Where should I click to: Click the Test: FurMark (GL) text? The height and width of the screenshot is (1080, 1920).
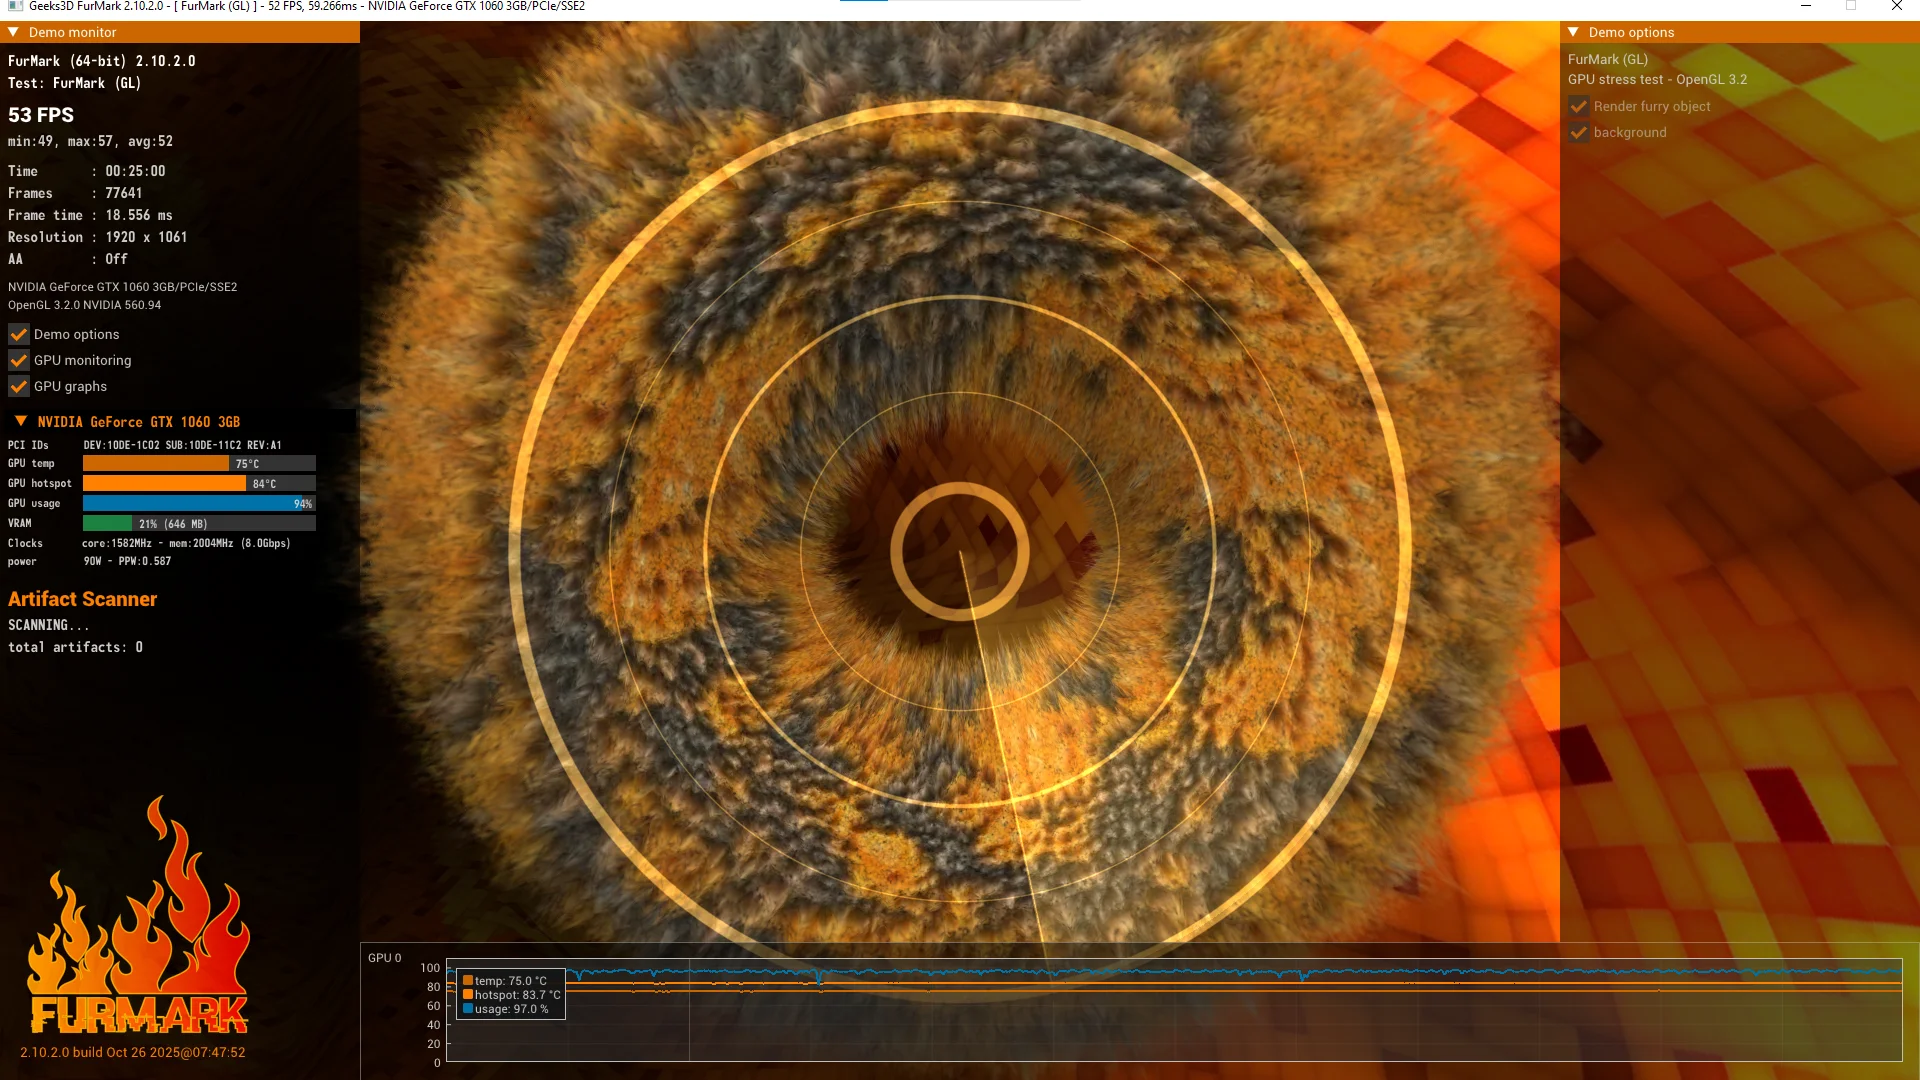coord(74,83)
